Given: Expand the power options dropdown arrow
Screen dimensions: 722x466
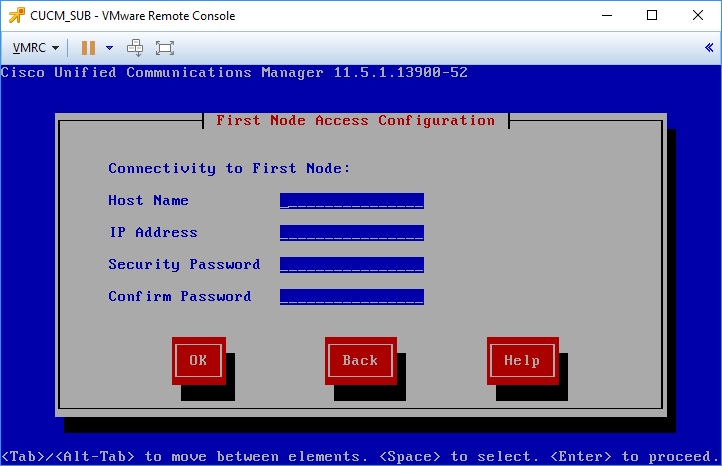Looking at the screenshot, I should [x=110, y=48].
